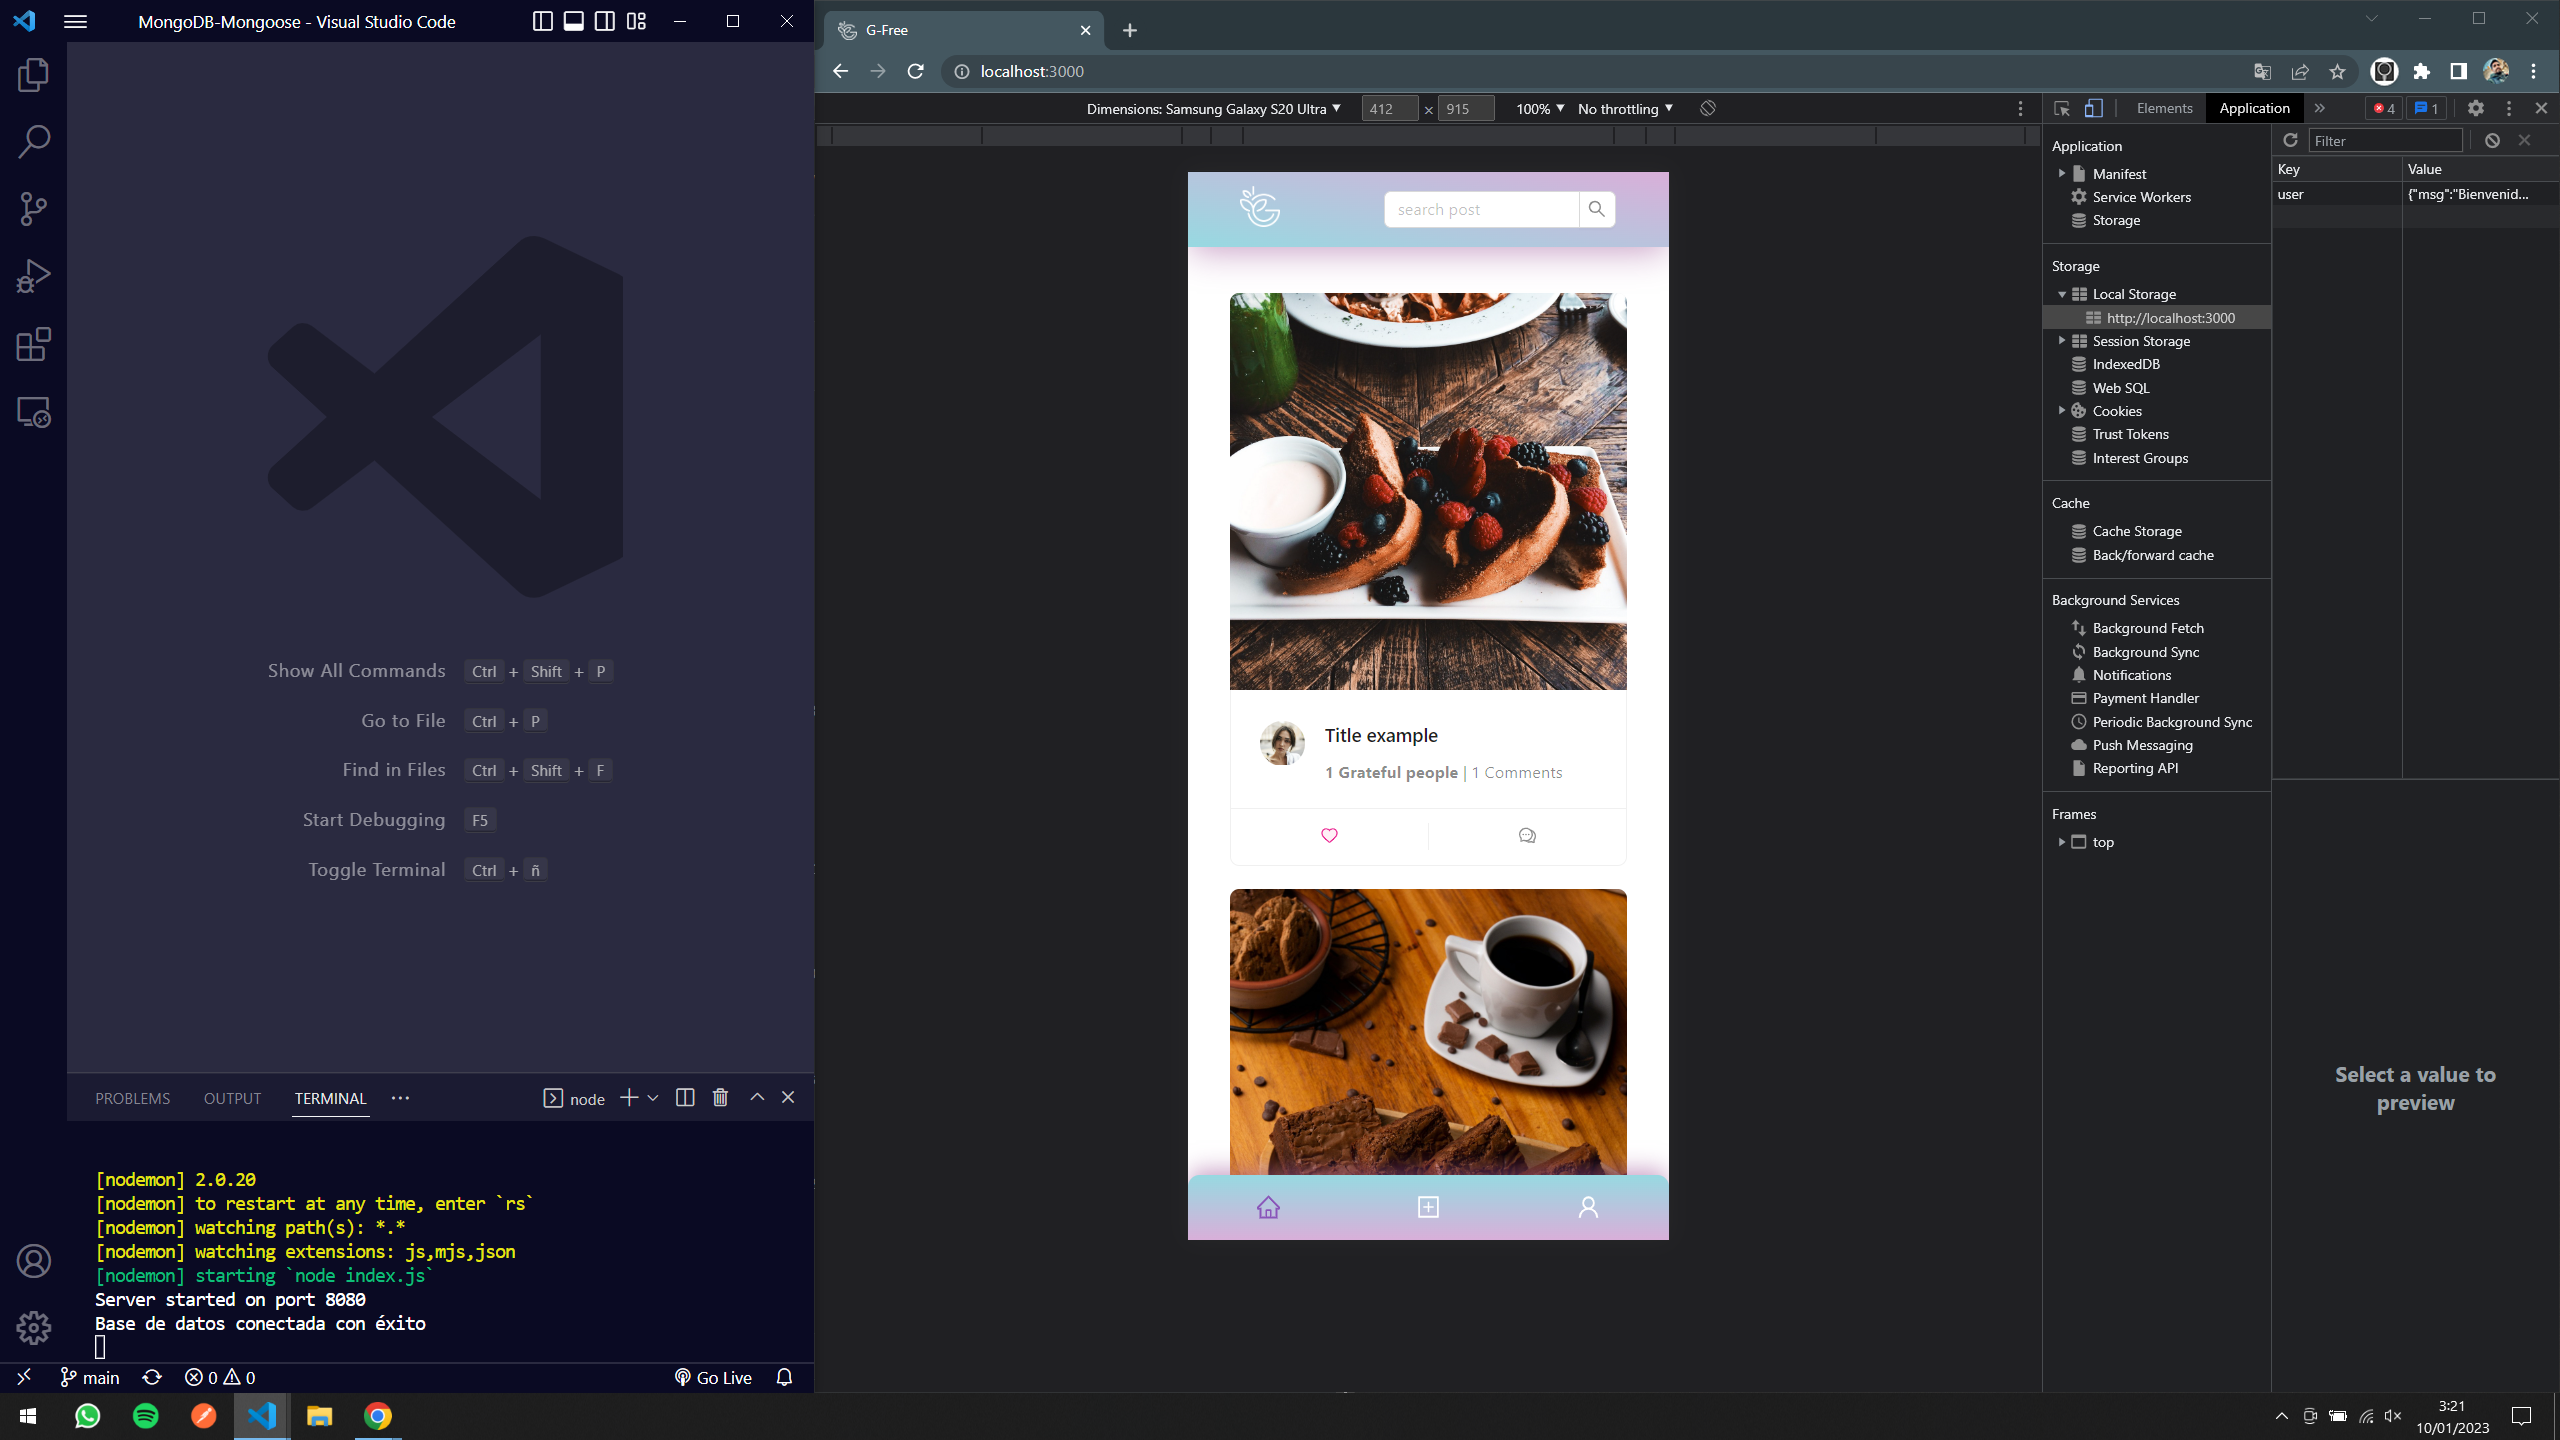Expand the Cookies tree item
The image size is (2560, 1440).
click(2062, 411)
